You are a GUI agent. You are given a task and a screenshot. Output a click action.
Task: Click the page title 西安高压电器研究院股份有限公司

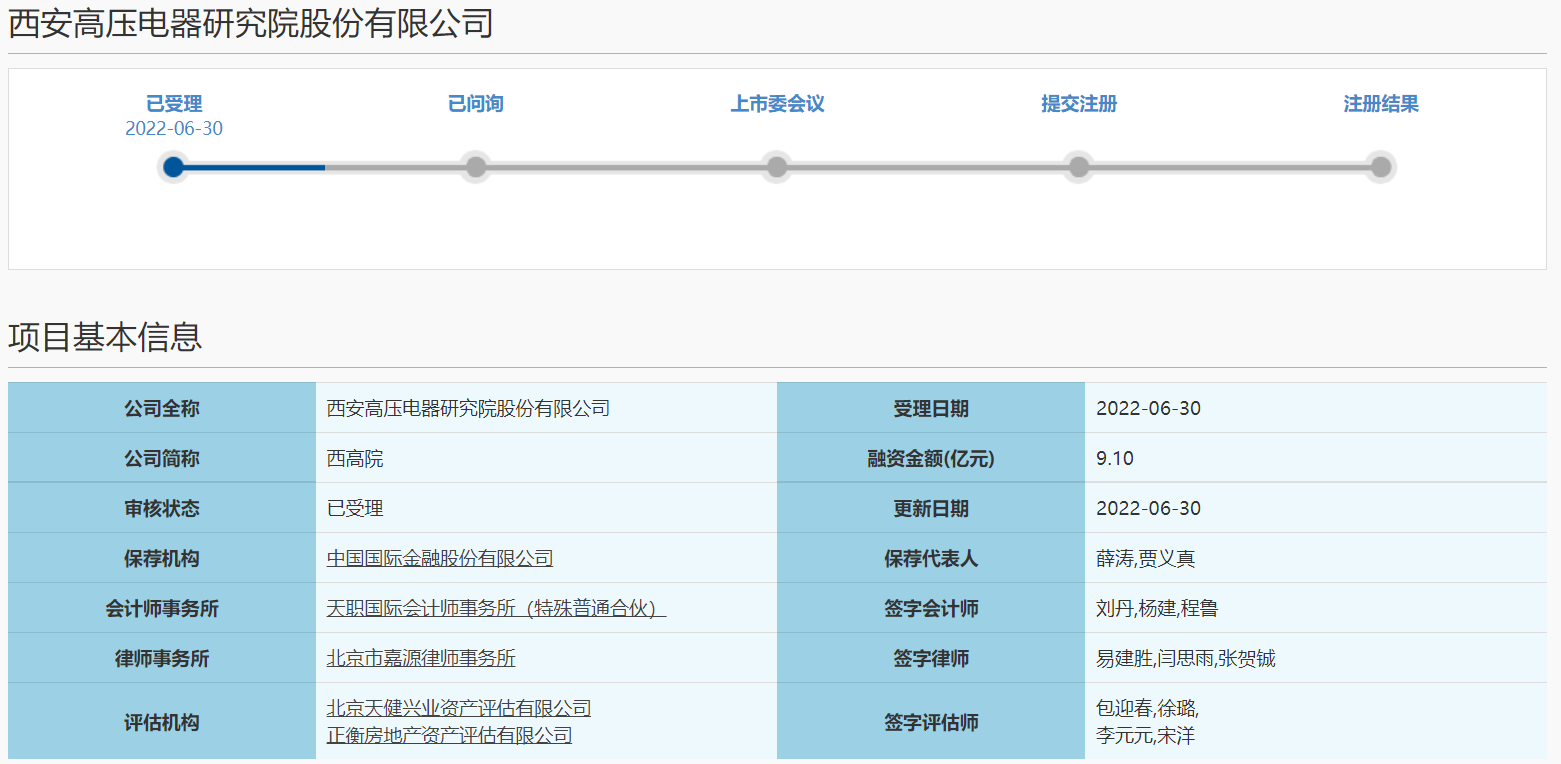pos(251,23)
